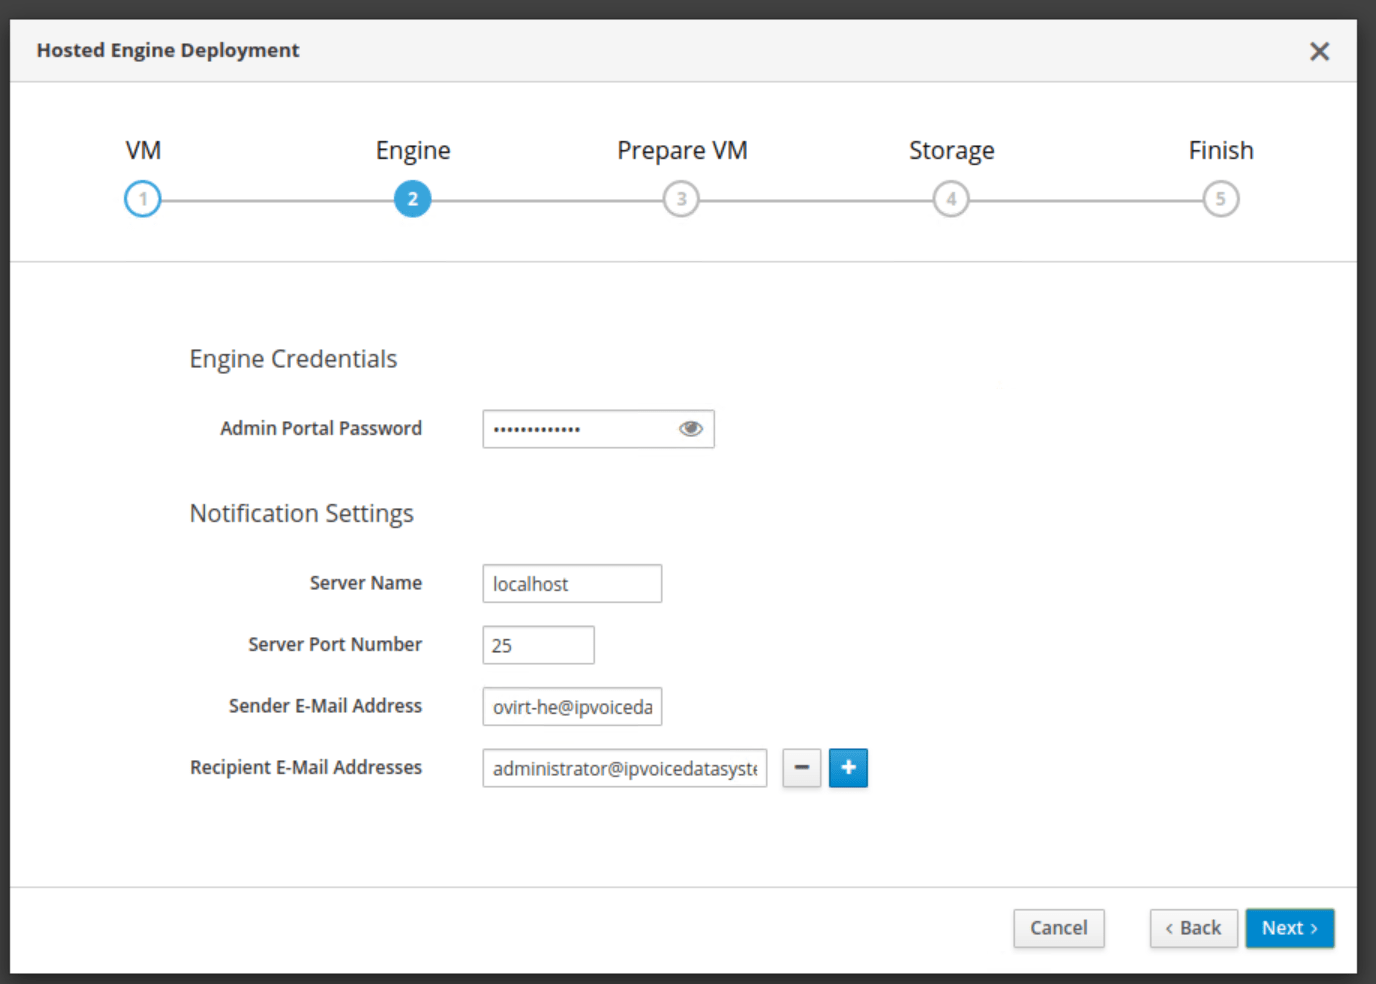The width and height of the screenshot is (1376, 984).
Task: Select the step 2 Engine circle
Action: point(412,199)
